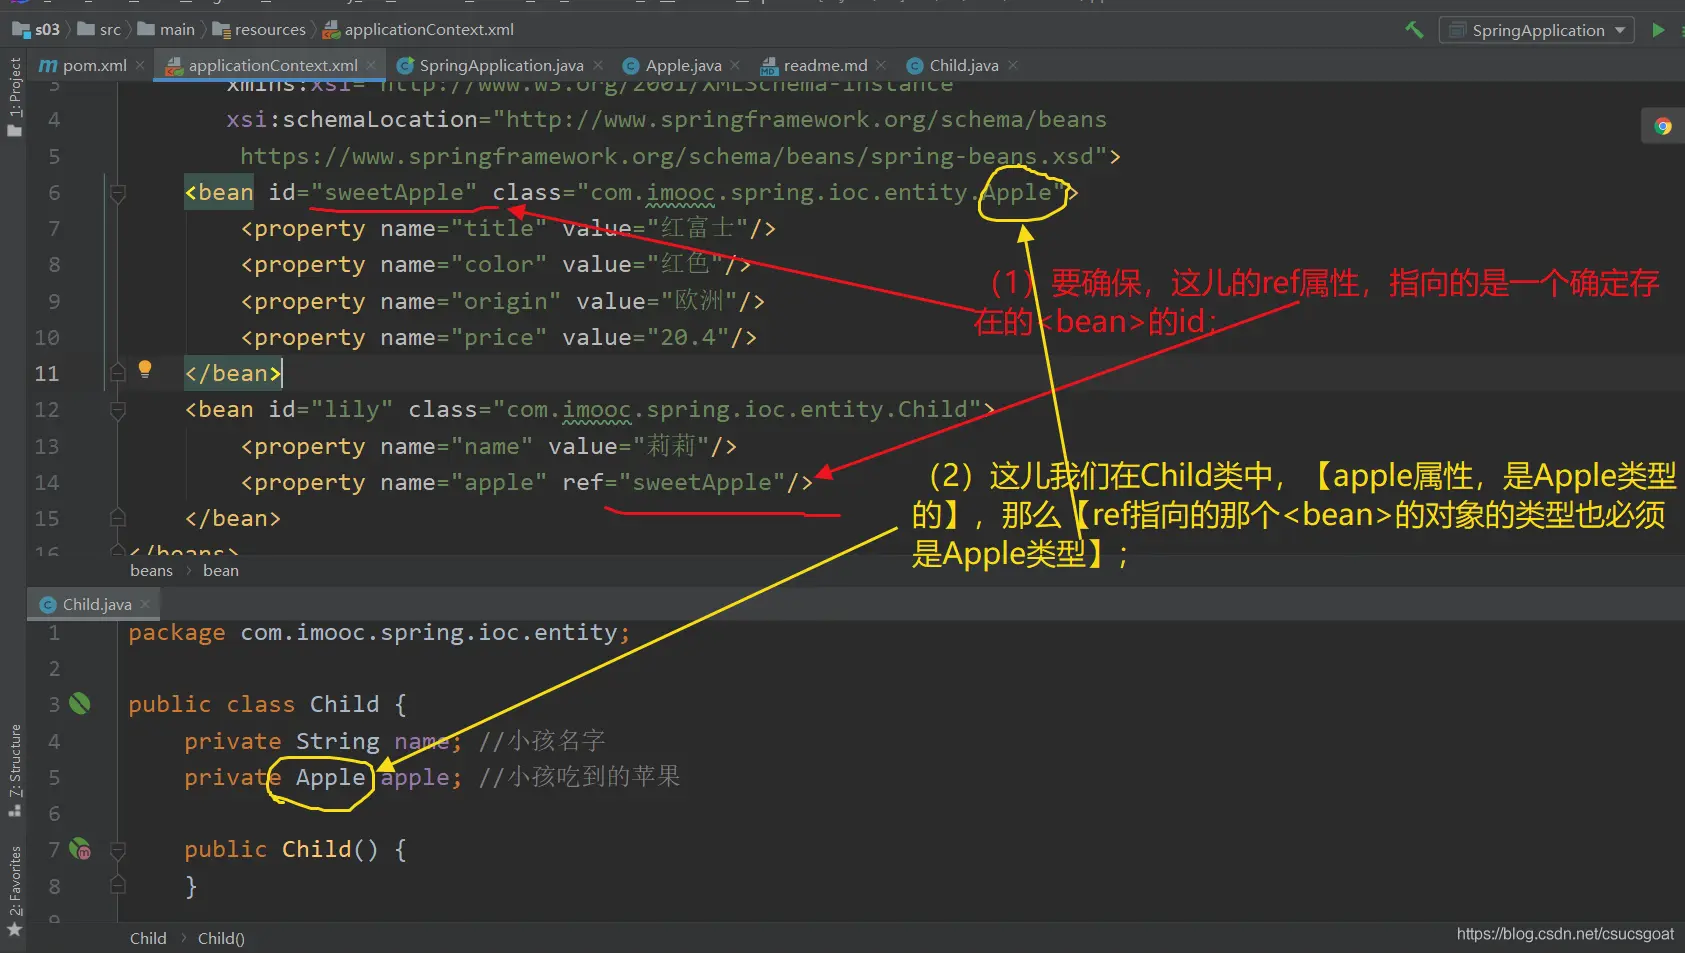Run the SpringApplication configuration with the green play button

click(1658, 30)
